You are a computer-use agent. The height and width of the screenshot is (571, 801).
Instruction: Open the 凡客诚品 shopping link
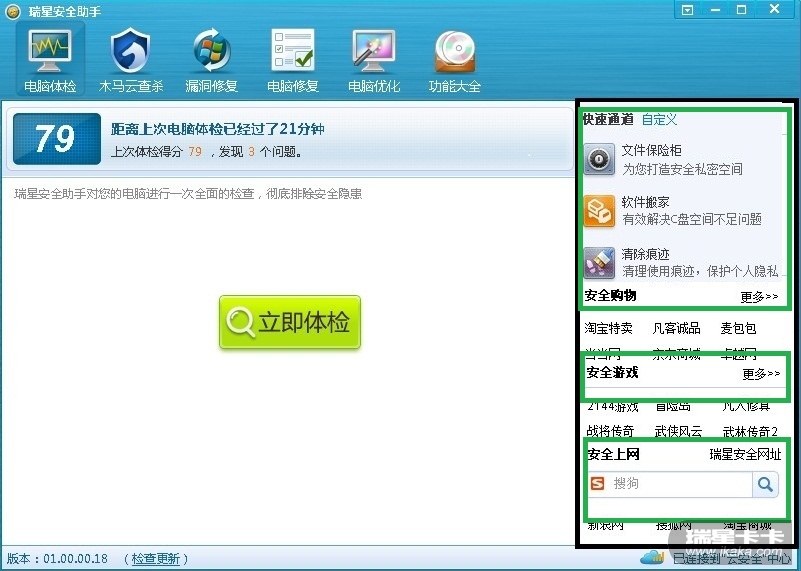pyautogui.click(x=676, y=328)
